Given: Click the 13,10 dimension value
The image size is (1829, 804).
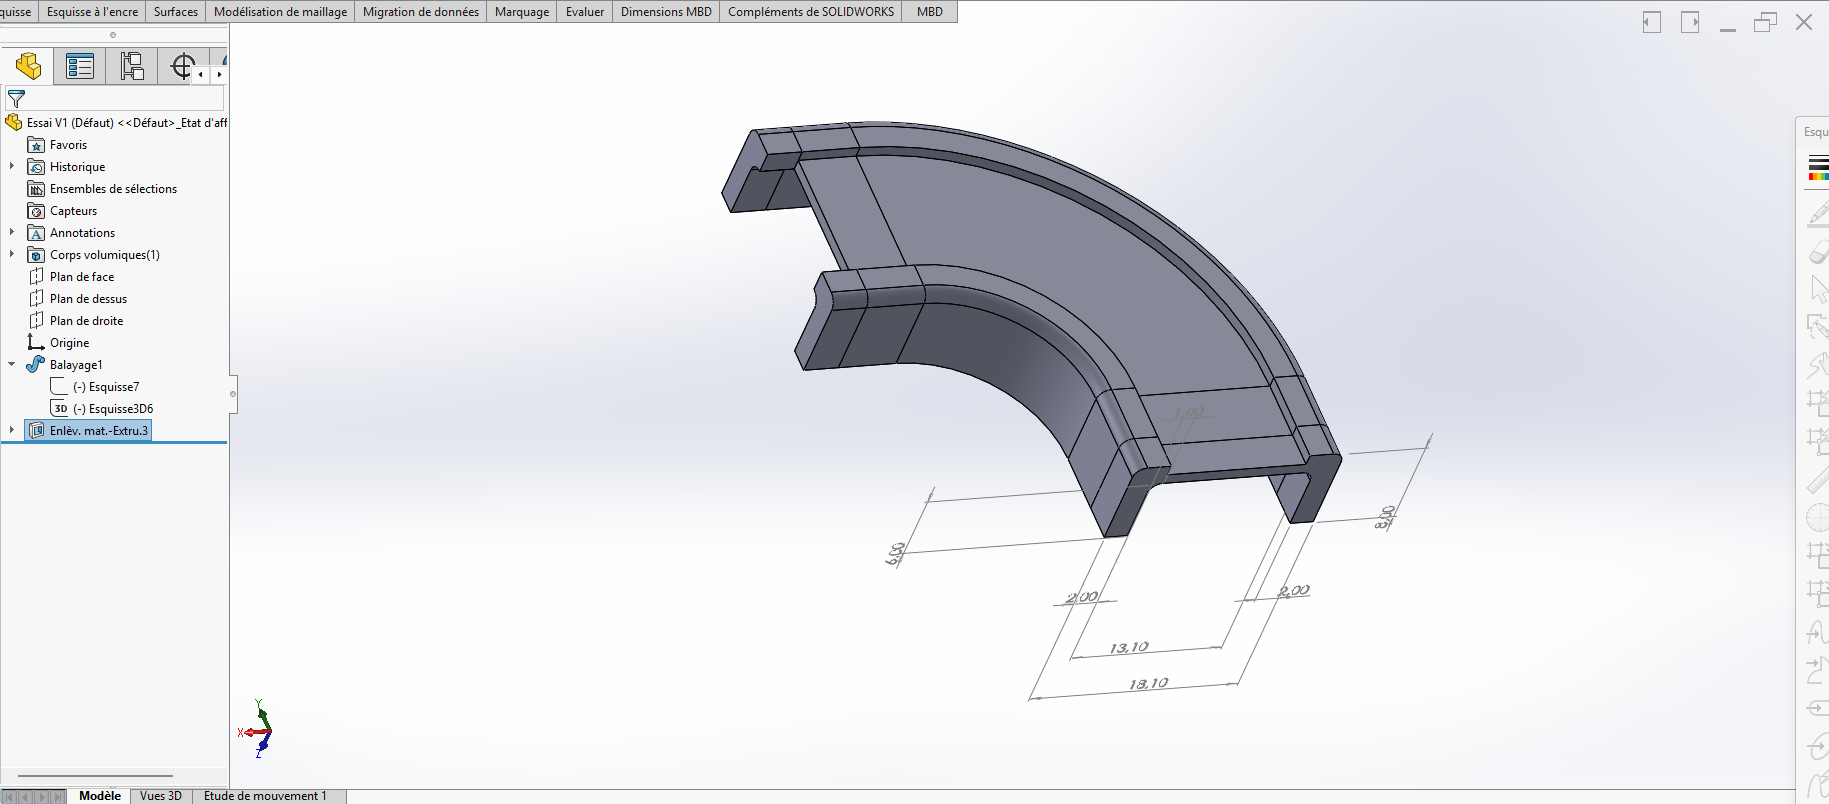Looking at the screenshot, I should 1129,648.
